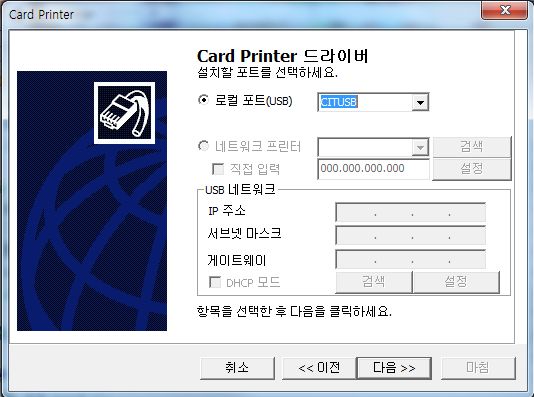Screen dimensions: 534x397
Task: Click the 서브넷 마스크 field
Action: click(x=410, y=235)
